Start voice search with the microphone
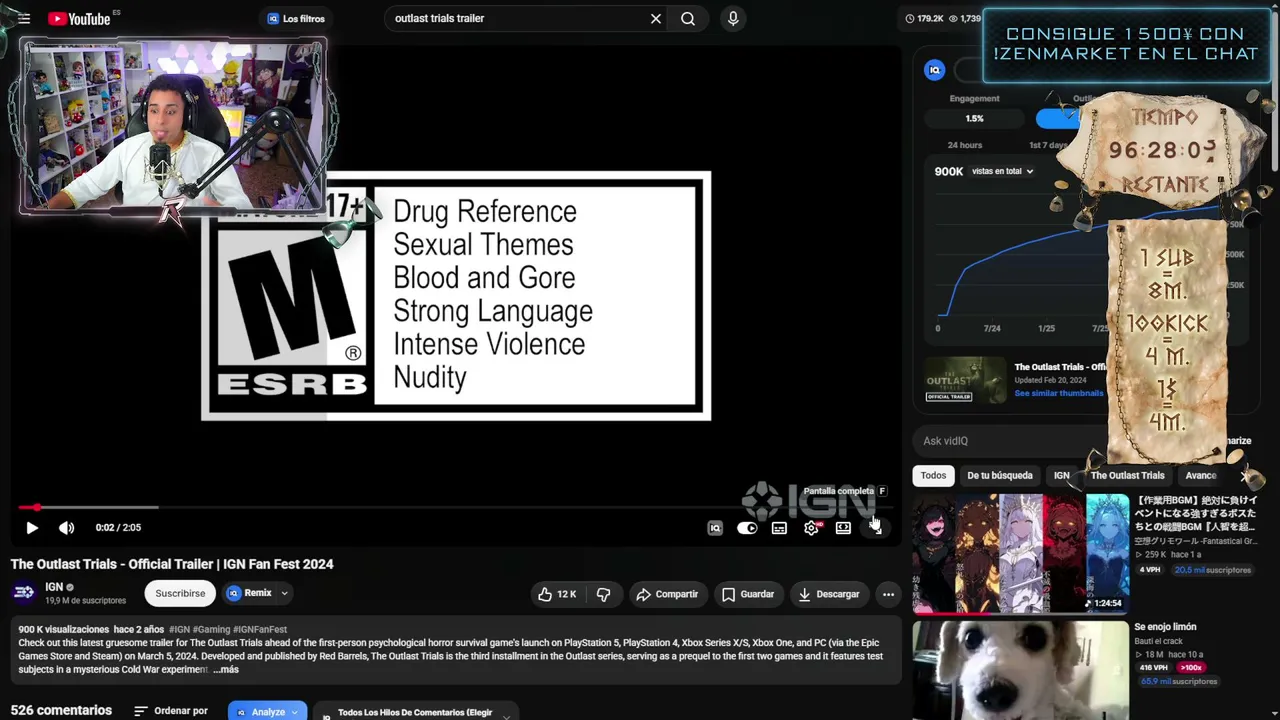The width and height of the screenshot is (1280, 720). [x=733, y=18]
